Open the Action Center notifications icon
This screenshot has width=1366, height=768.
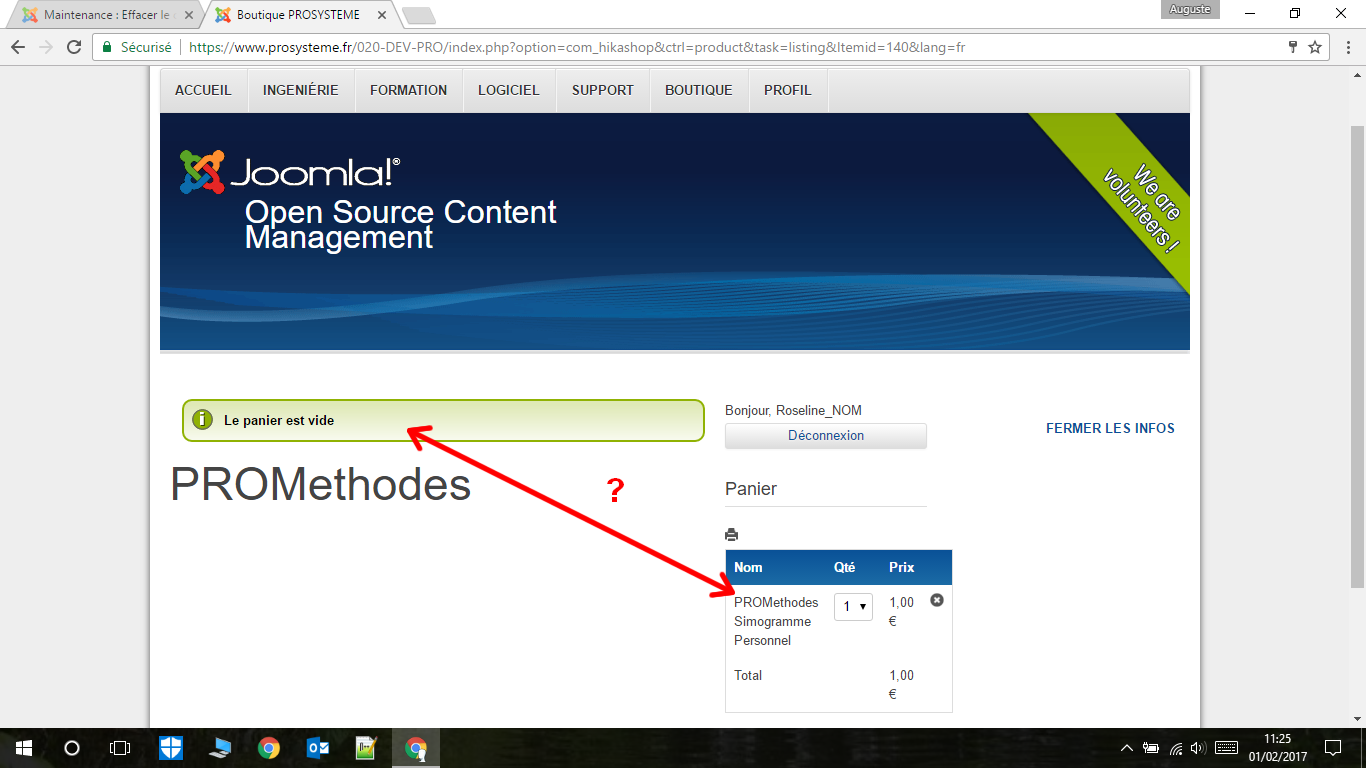[x=1333, y=748]
